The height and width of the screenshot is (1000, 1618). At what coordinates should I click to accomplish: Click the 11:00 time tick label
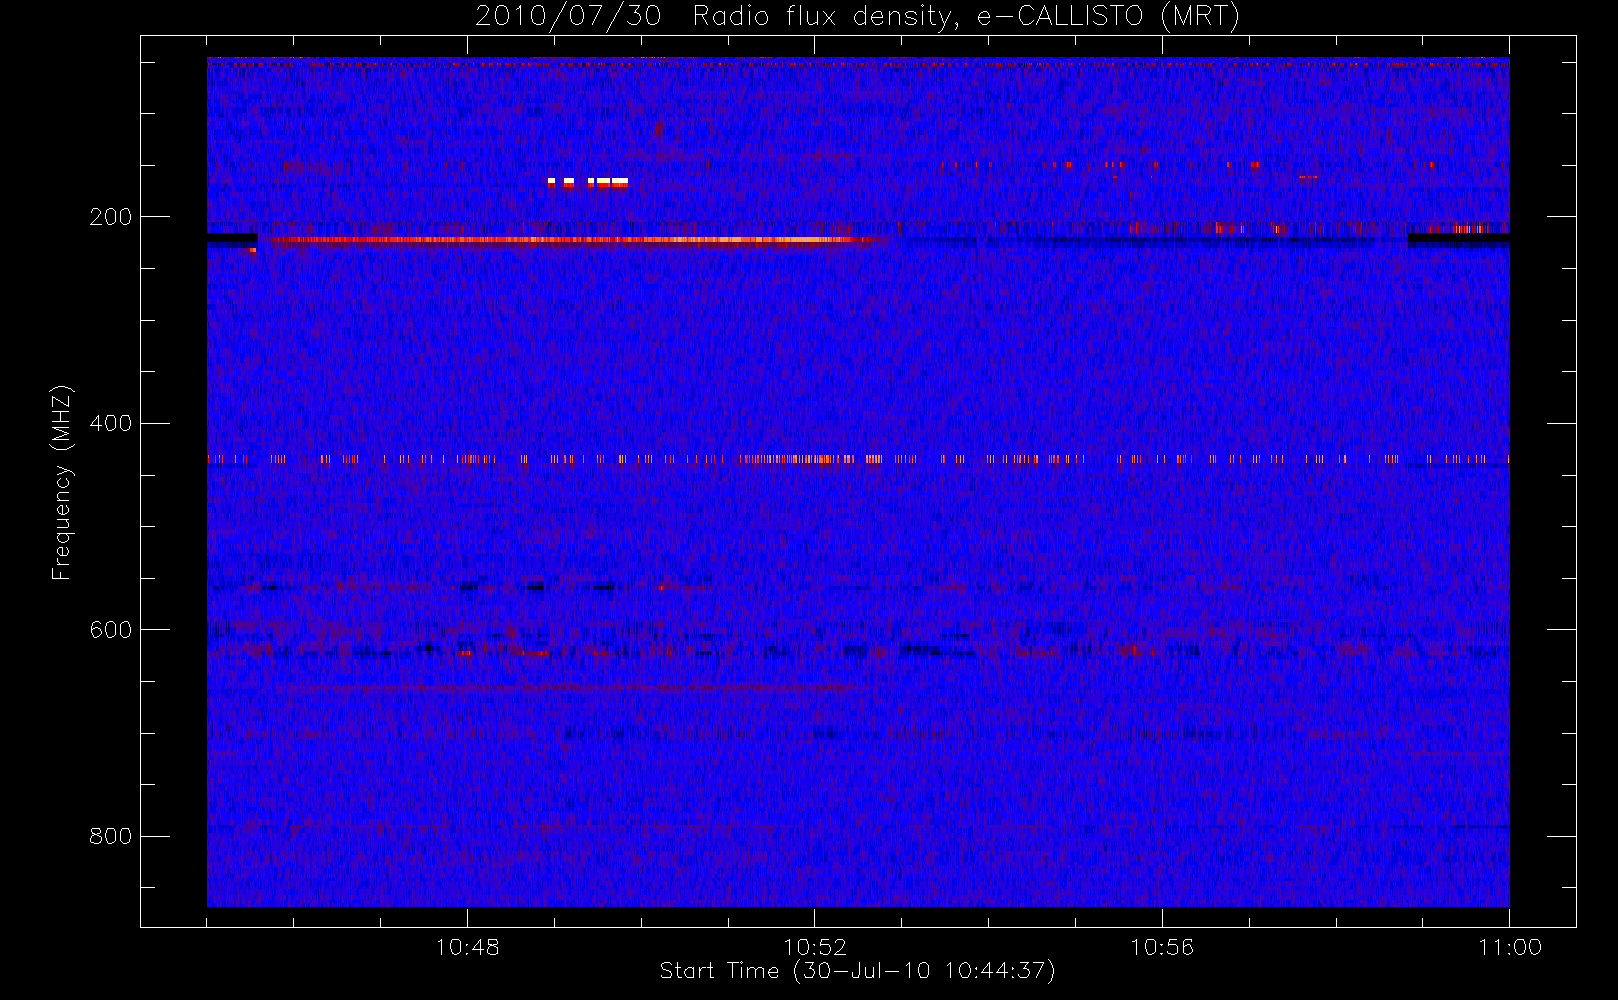click(1510, 947)
